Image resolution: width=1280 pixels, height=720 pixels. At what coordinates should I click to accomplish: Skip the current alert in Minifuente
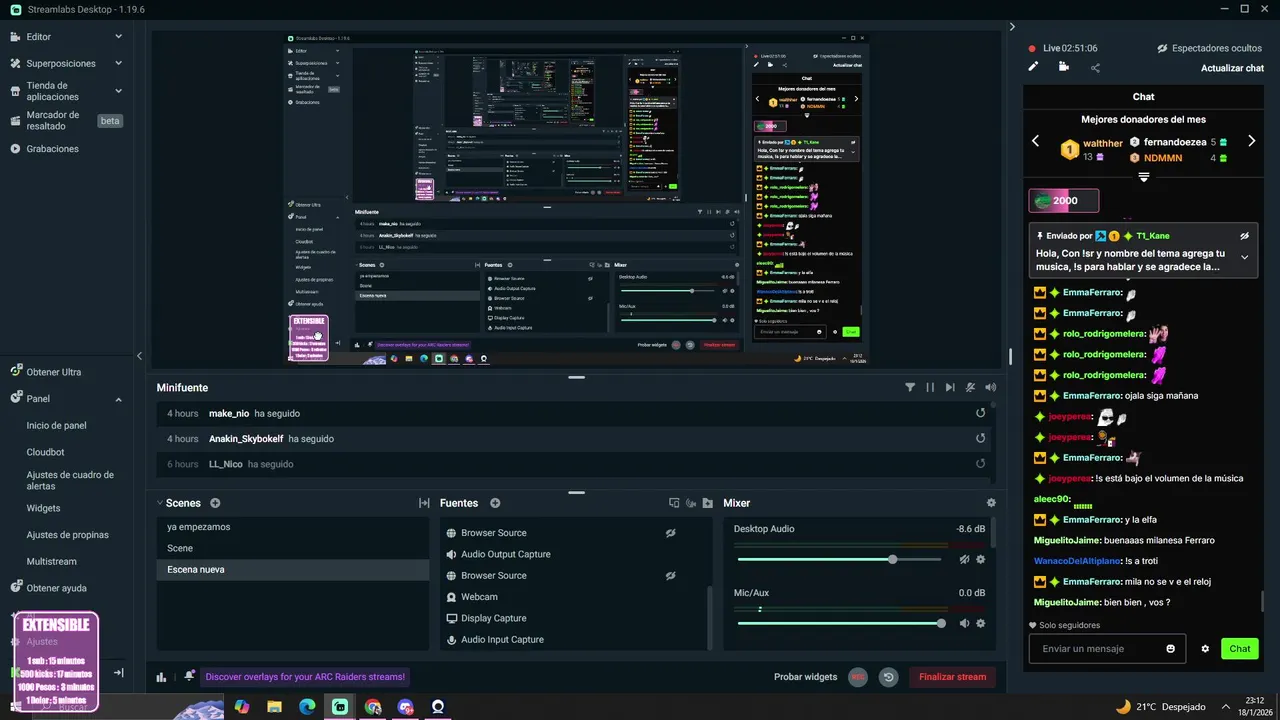[951, 387]
